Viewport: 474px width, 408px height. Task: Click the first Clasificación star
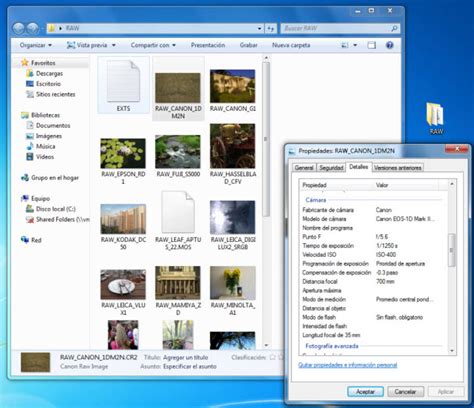pos(272,357)
